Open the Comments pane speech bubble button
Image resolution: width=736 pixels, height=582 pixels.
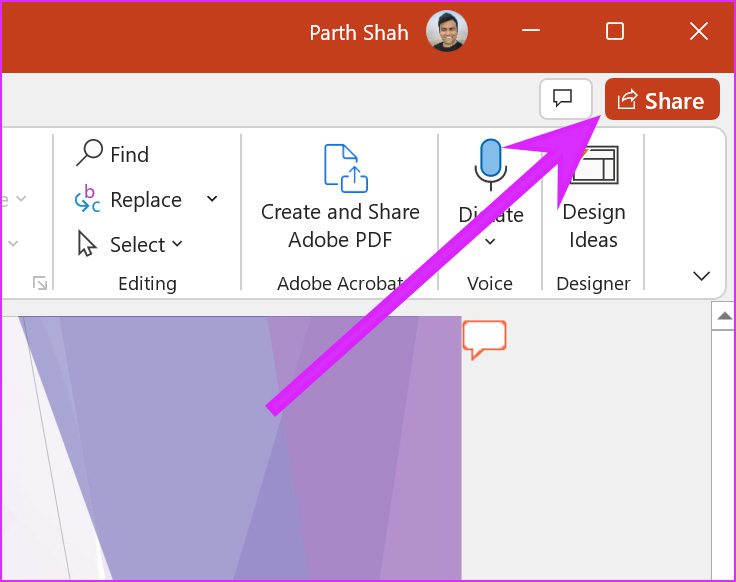(564, 99)
